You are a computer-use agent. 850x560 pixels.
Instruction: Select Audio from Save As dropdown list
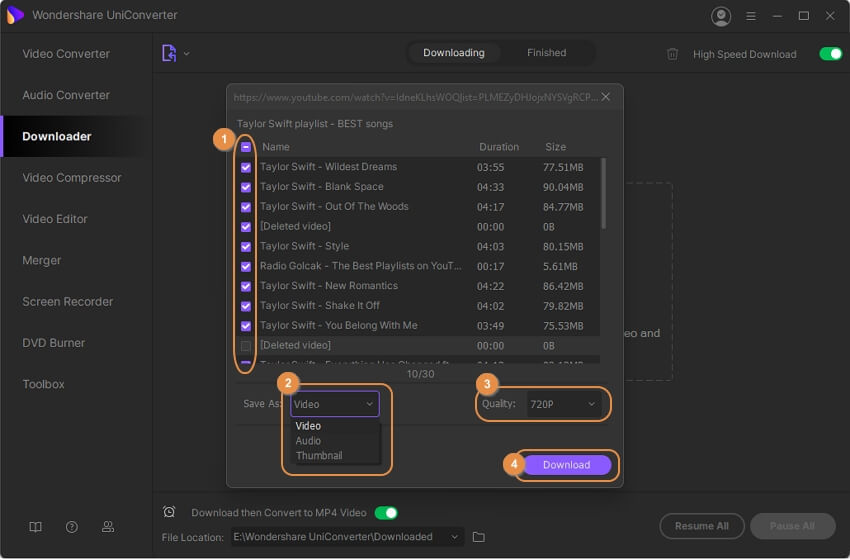(x=308, y=440)
